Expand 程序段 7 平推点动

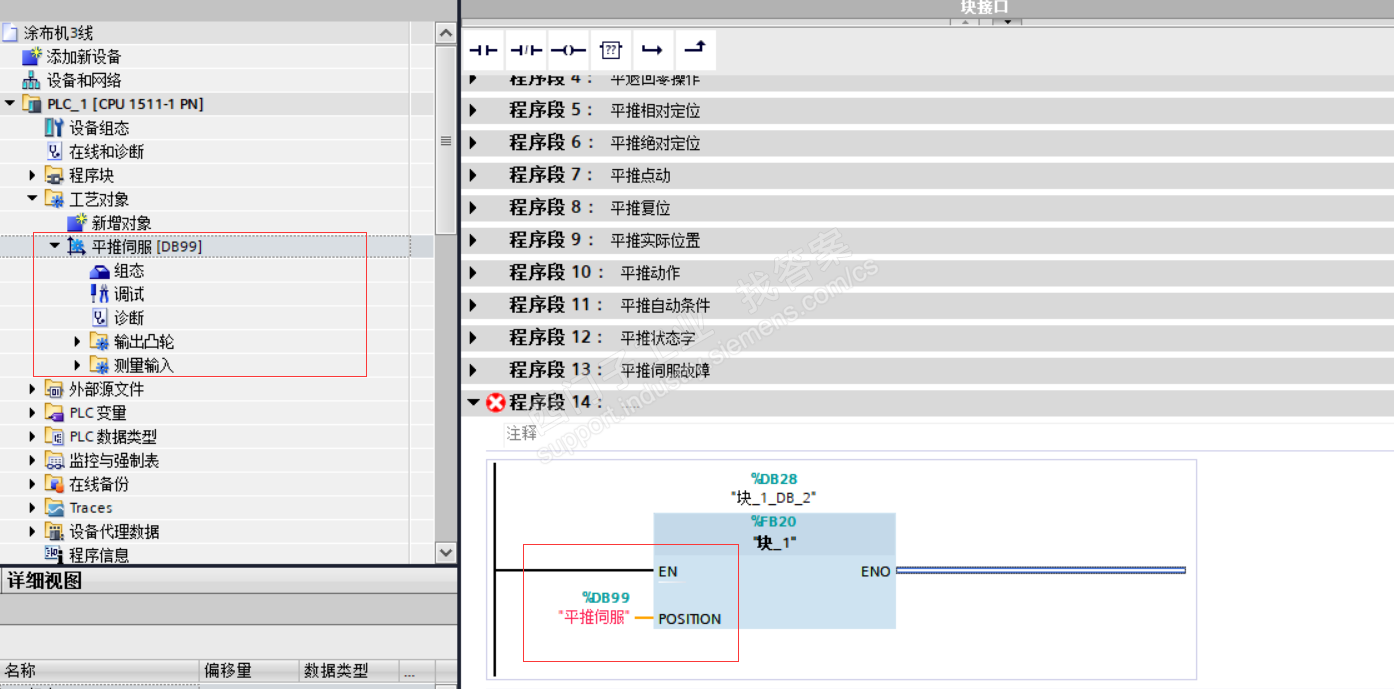tap(474, 176)
